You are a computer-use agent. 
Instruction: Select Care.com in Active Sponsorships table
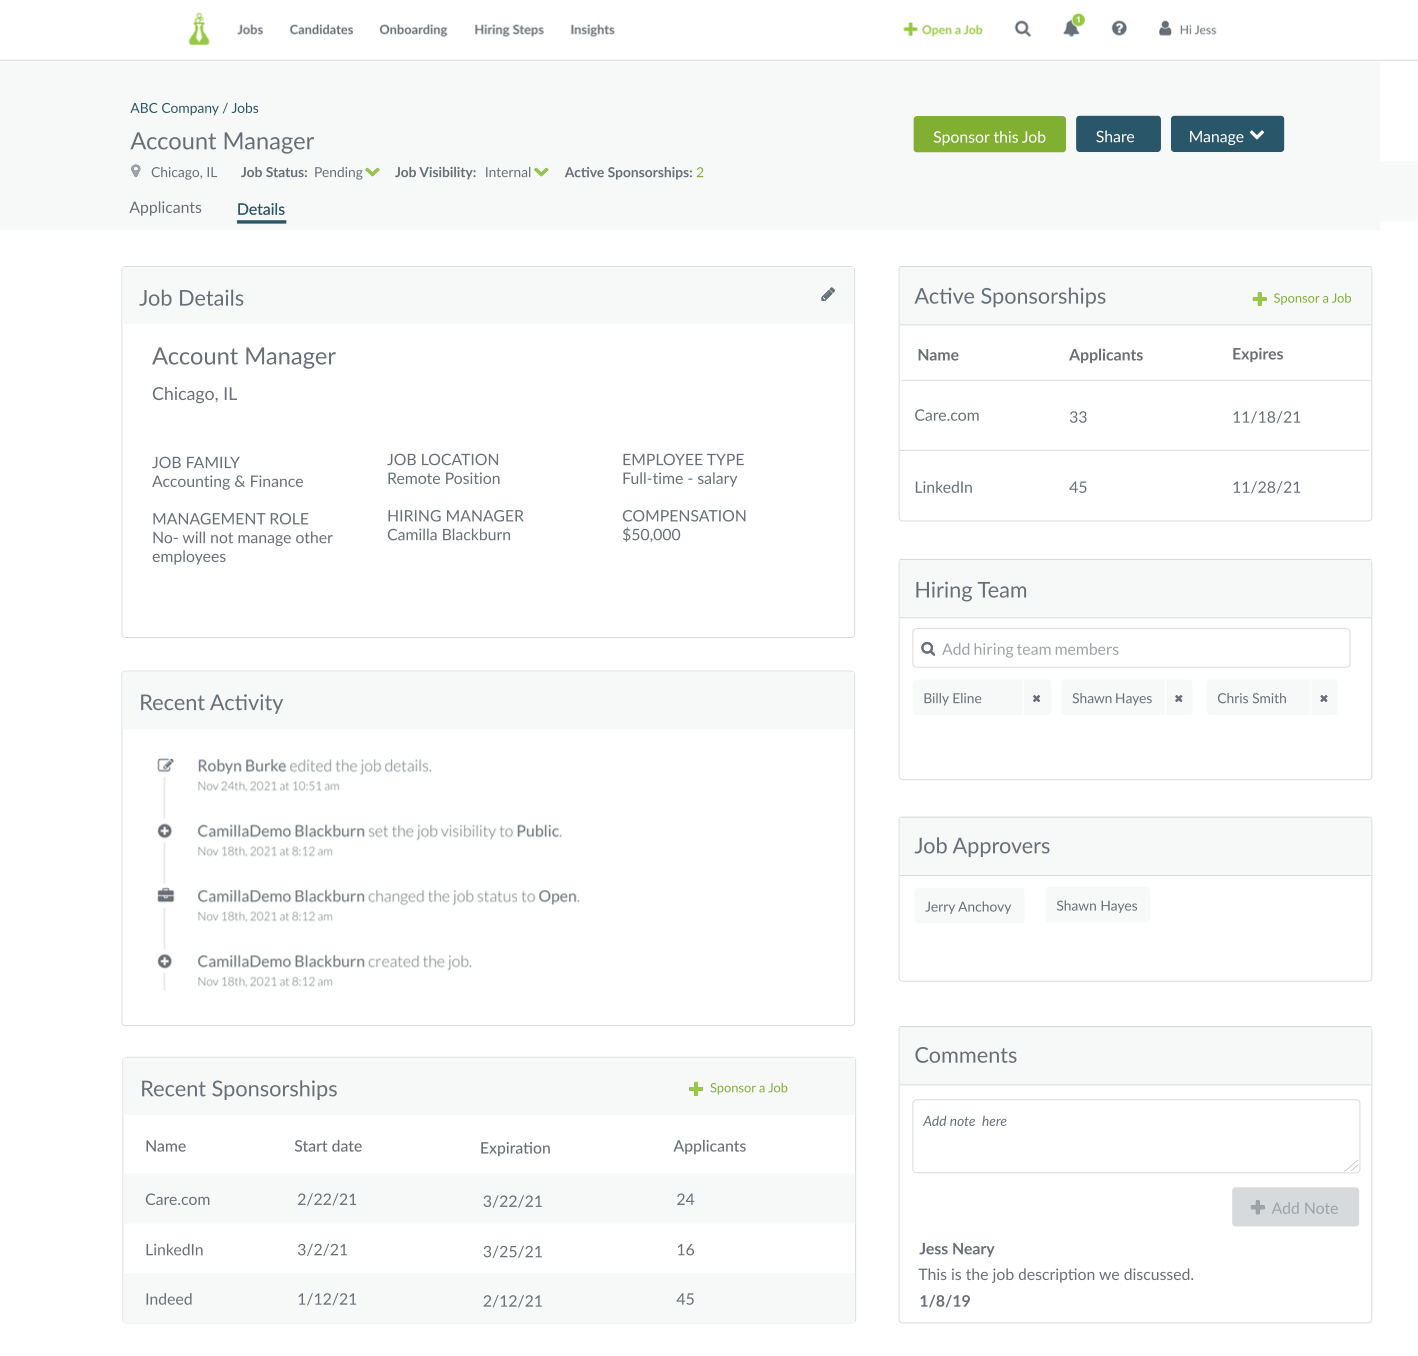coord(946,415)
